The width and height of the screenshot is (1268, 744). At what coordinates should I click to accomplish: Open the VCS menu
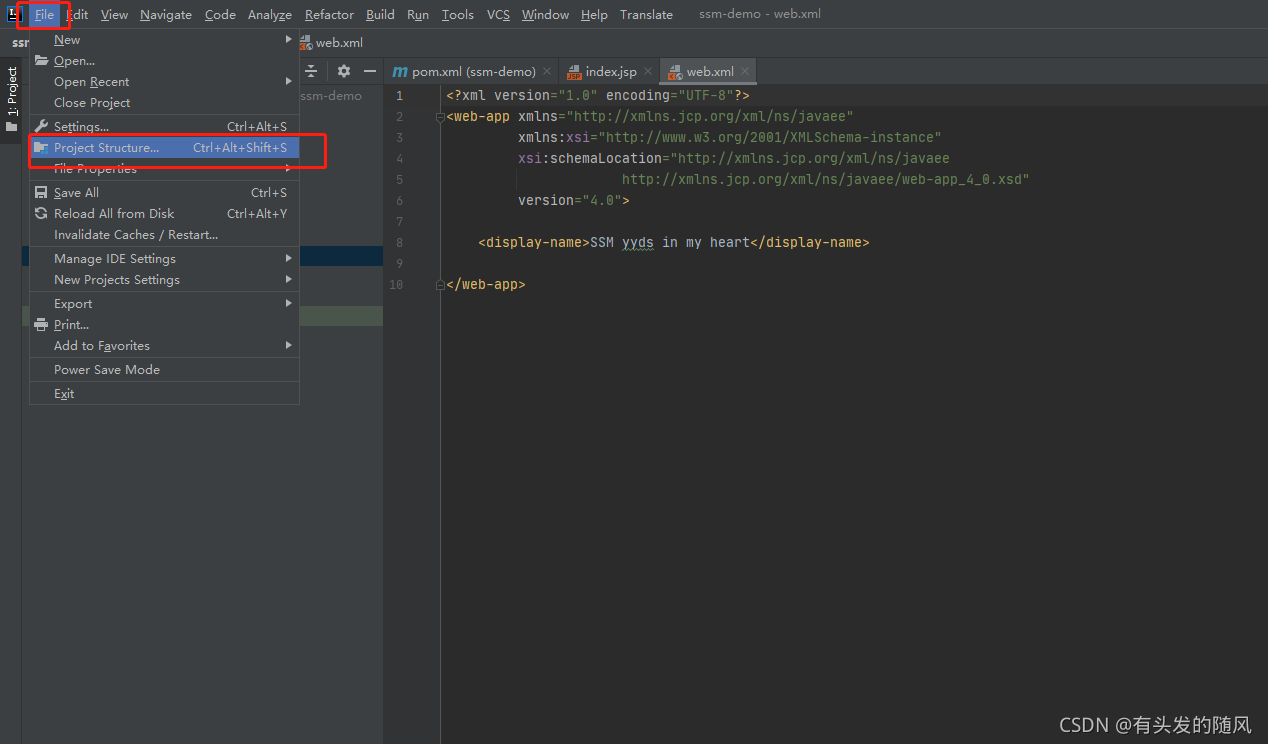coord(498,15)
